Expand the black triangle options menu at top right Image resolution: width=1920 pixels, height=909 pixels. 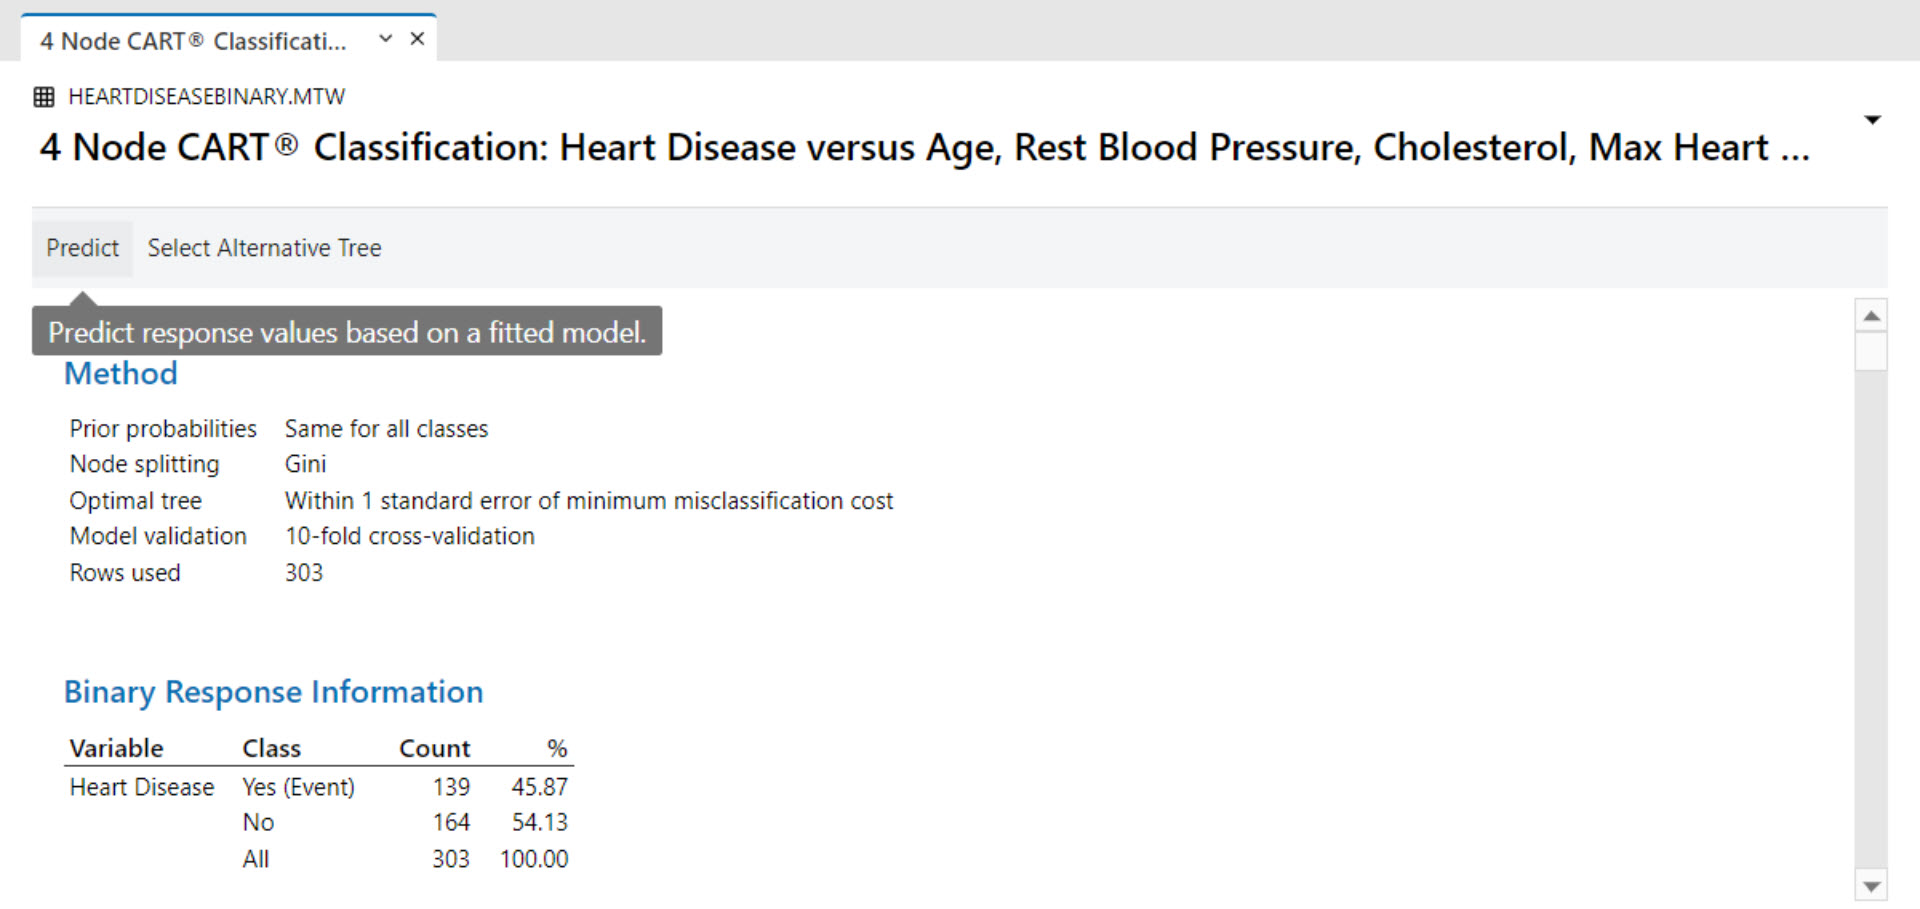[x=1872, y=118]
